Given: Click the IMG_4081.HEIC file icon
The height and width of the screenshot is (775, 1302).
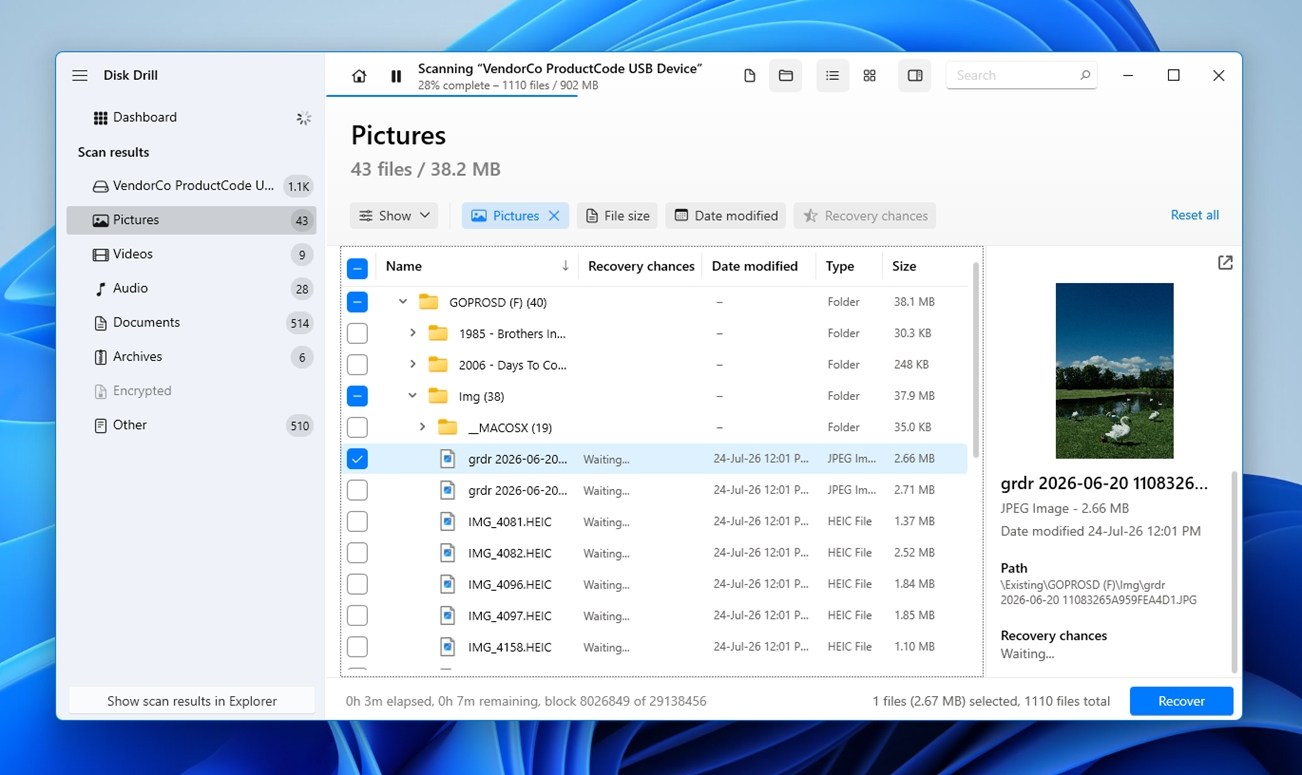Looking at the screenshot, I should 448,521.
